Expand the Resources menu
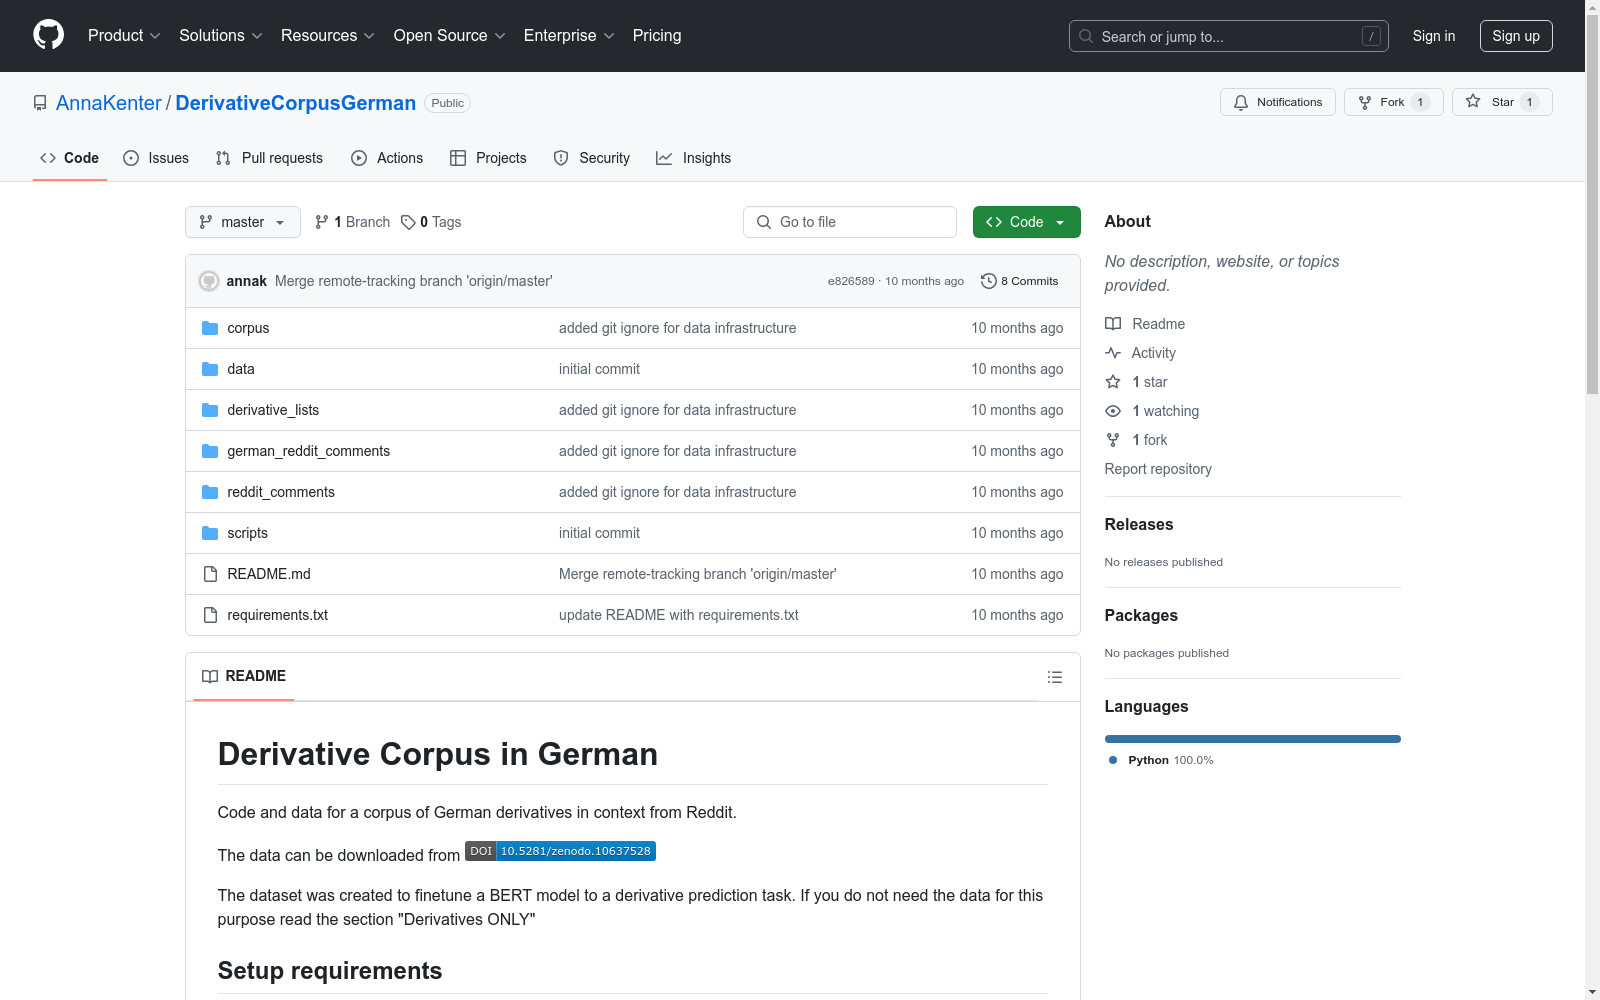 pyautogui.click(x=328, y=35)
